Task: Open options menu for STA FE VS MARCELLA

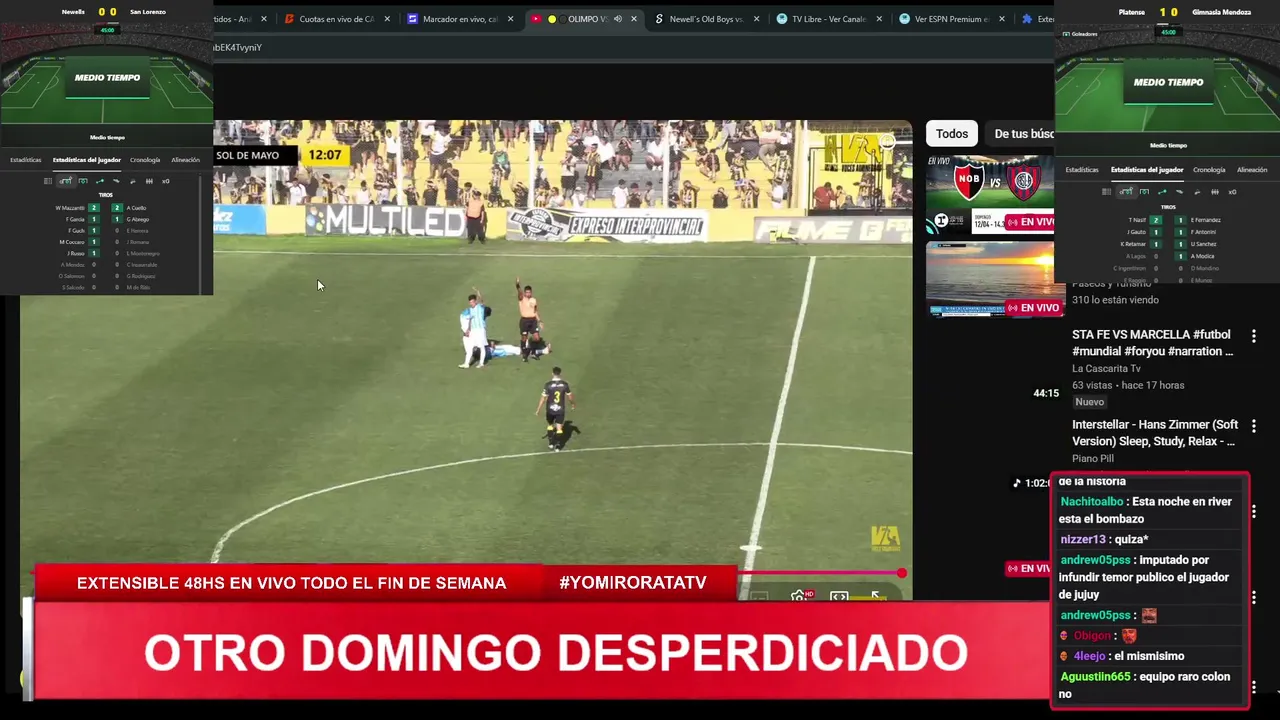Action: coord(1254,336)
